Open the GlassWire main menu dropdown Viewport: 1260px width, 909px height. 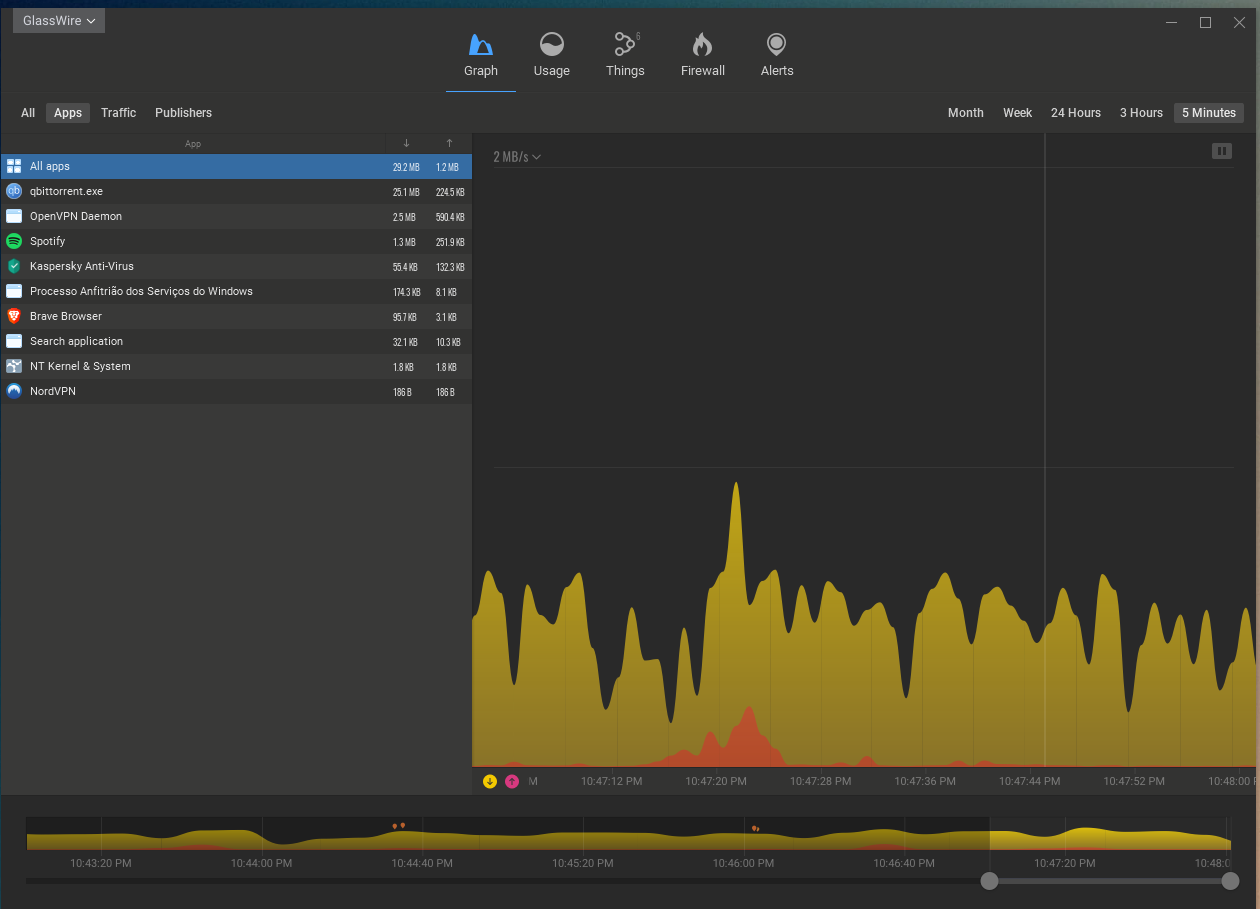tap(59, 21)
